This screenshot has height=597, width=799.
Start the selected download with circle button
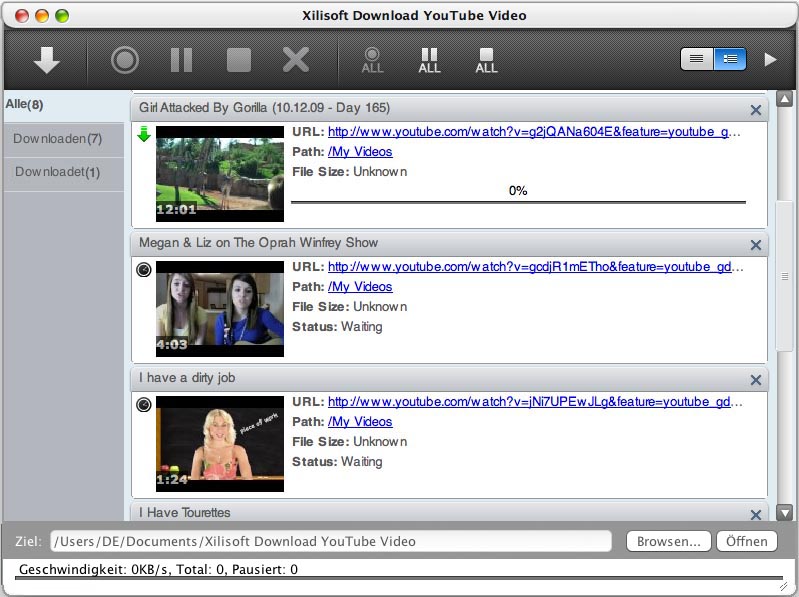pos(125,60)
